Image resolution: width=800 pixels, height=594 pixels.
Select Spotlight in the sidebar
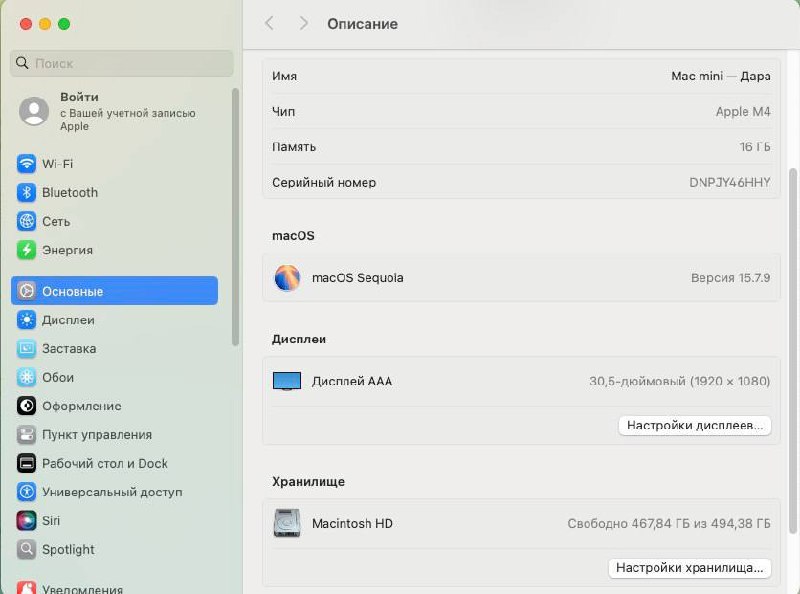click(x=114, y=550)
